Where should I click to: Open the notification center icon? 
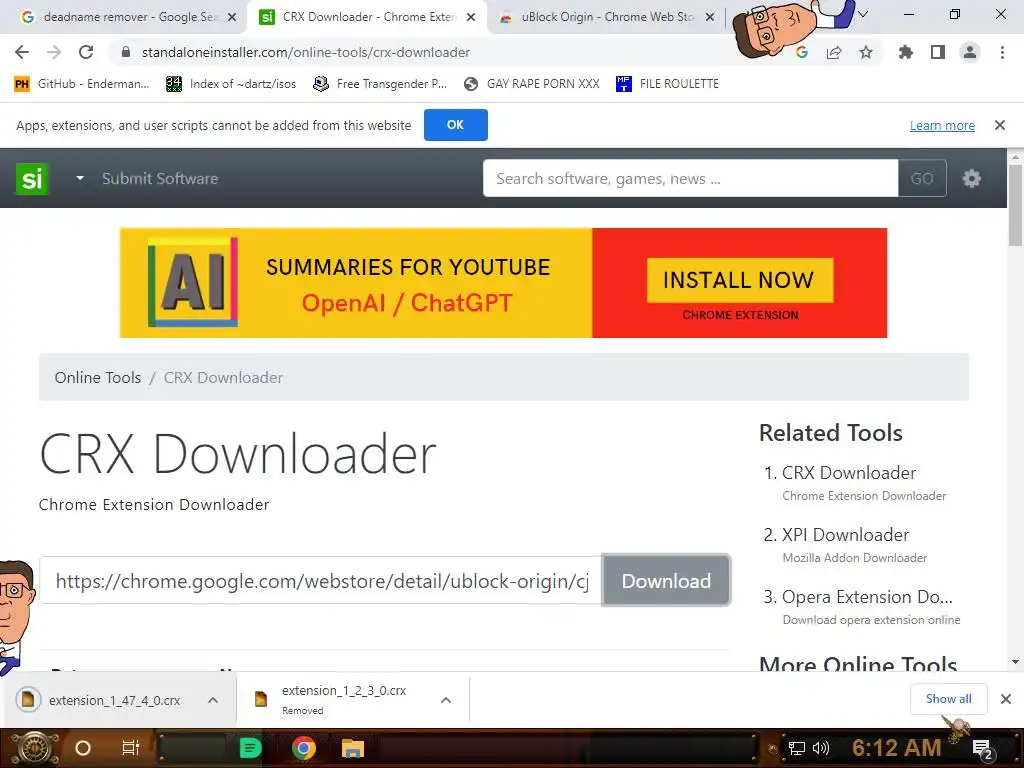pos(983,749)
